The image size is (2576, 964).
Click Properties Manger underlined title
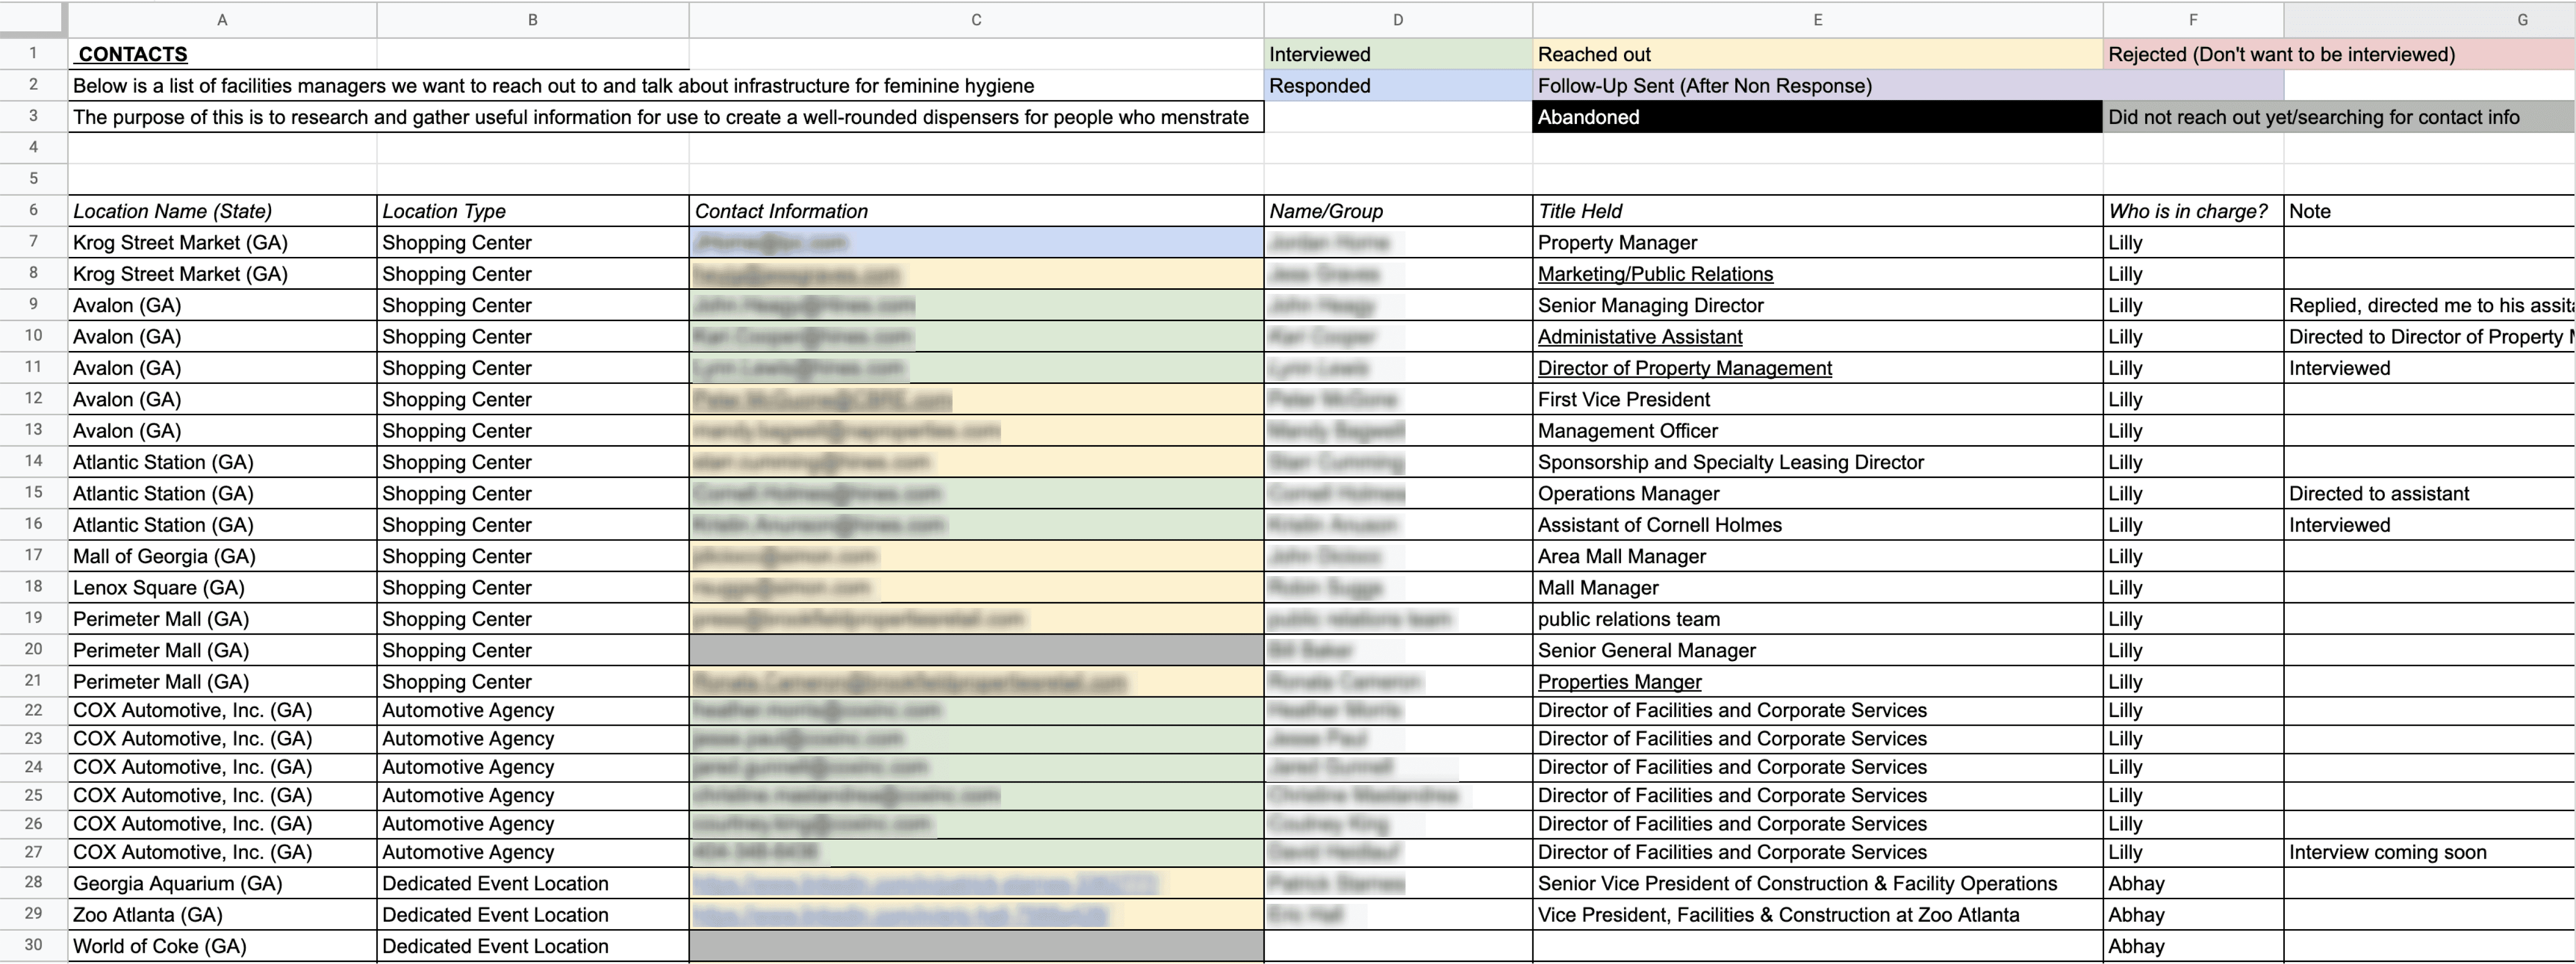tap(1619, 682)
